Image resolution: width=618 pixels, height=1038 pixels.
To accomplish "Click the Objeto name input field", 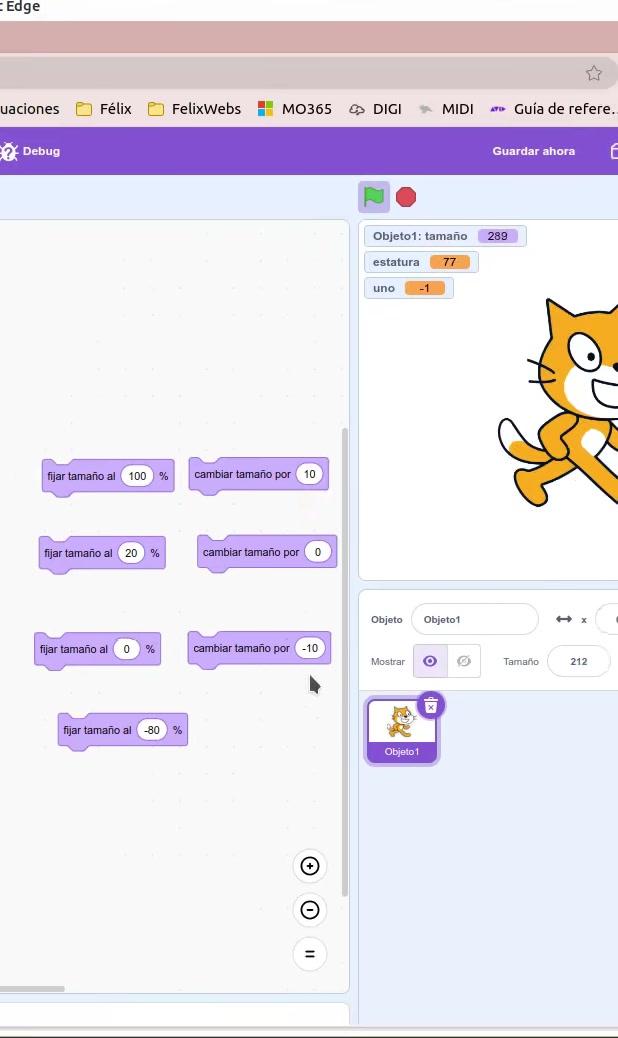I will coord(474,620).
